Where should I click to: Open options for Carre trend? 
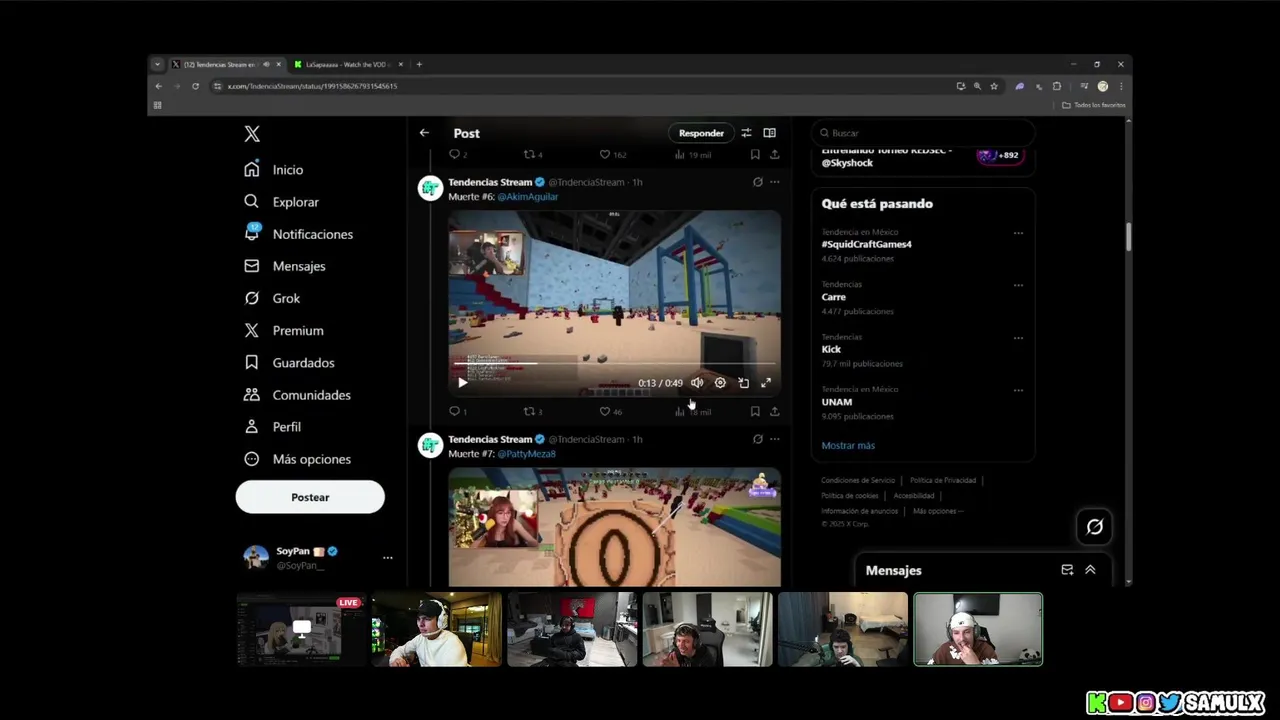(1018, 285)
